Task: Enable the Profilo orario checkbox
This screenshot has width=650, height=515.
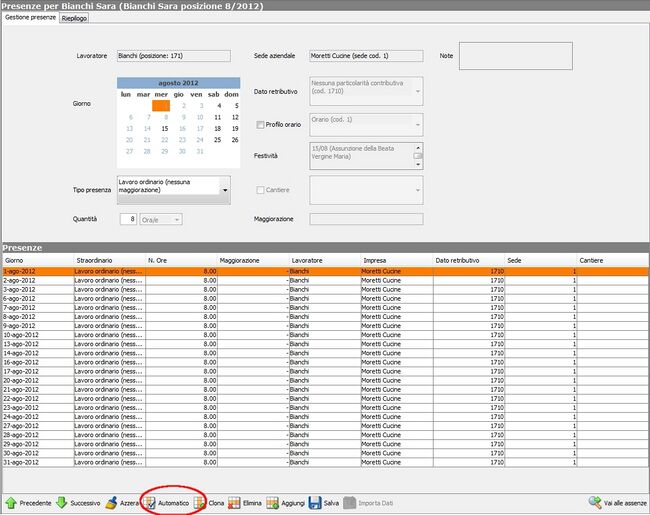Action: point(262,125)
